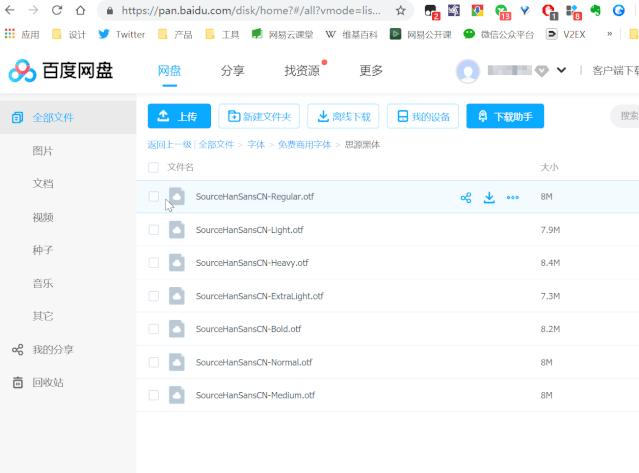Click the browser forward arrow
The height and width of the screenshot is (473, 639).
tap(33, 10)
